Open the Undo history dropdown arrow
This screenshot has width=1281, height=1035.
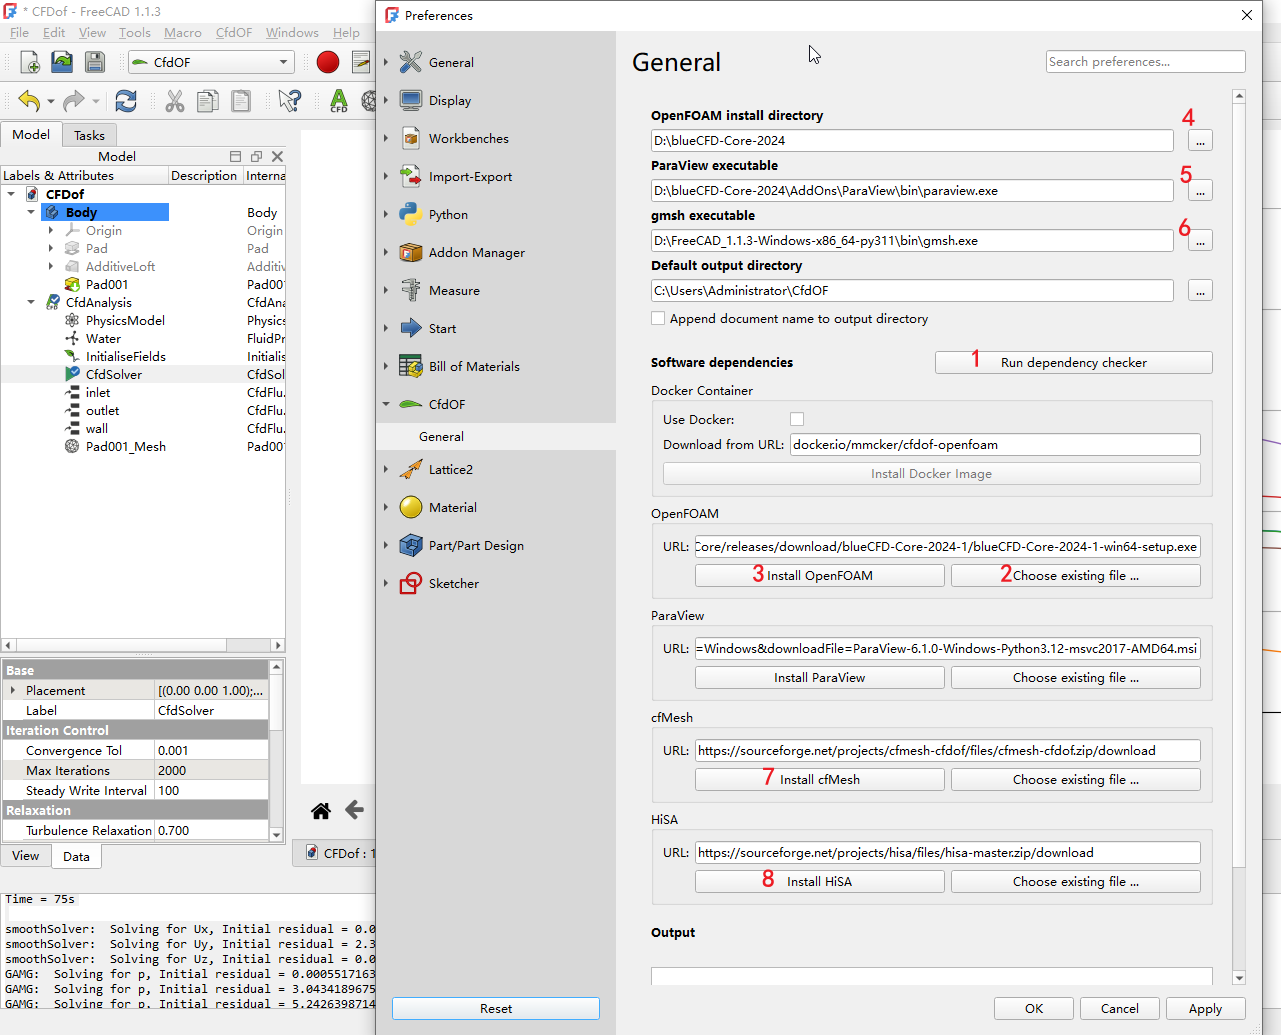pyautogui.click(x=51, y=101)
